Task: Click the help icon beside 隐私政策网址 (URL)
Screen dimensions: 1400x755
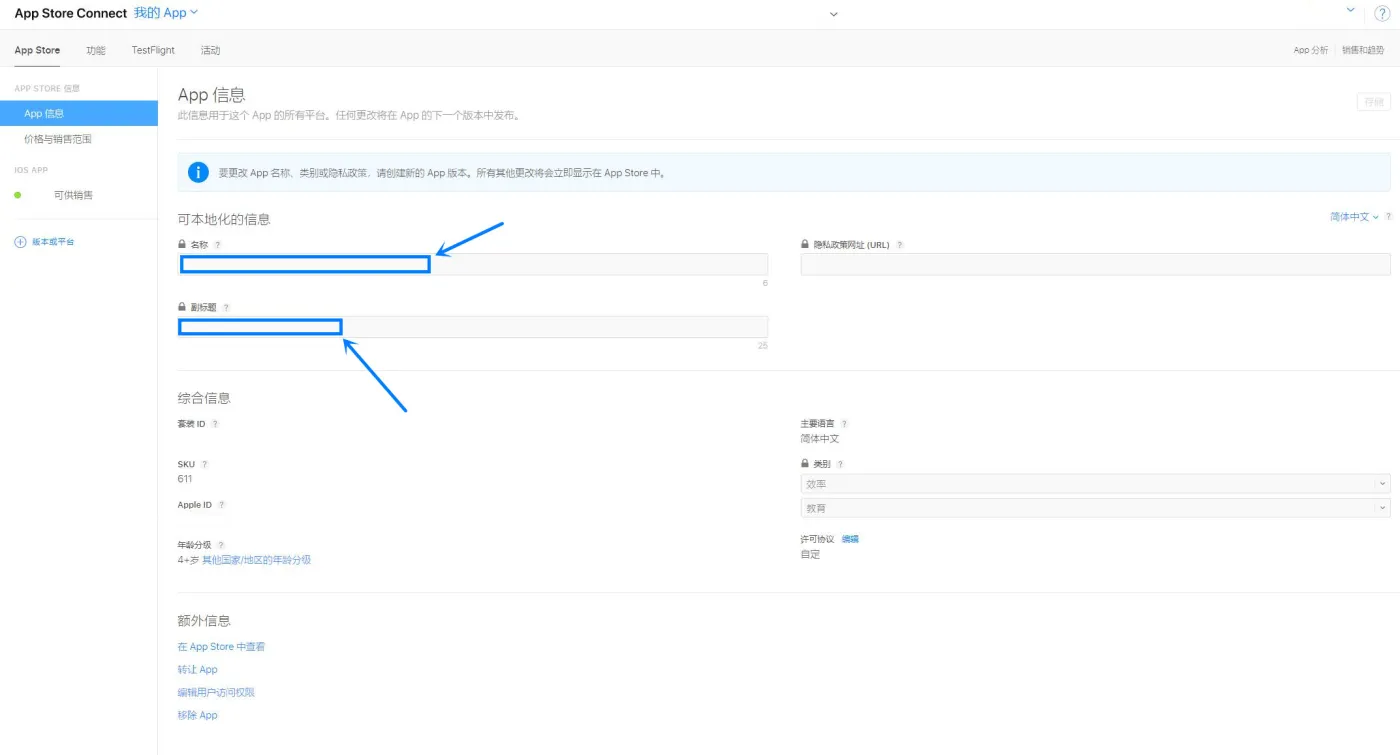Action: [x=900, y=245]
